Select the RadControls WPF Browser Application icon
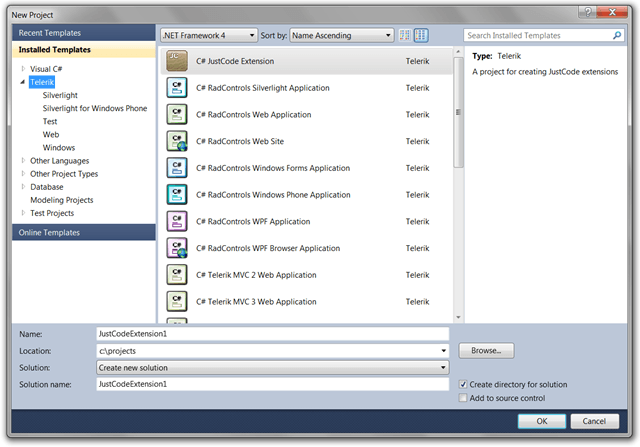 tap(177, 248)
